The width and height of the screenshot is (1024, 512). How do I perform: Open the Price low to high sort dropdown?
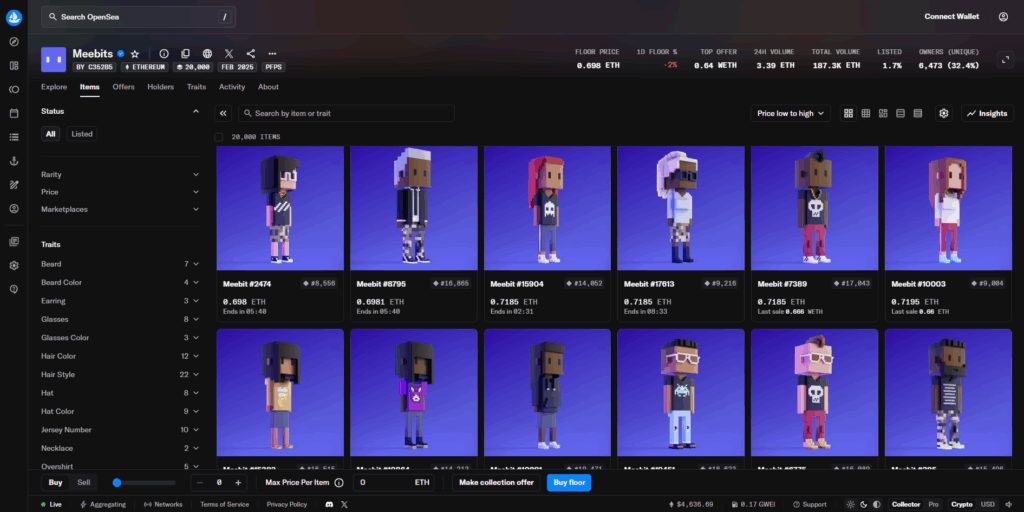pyautogui.click(x=790, y=113)
